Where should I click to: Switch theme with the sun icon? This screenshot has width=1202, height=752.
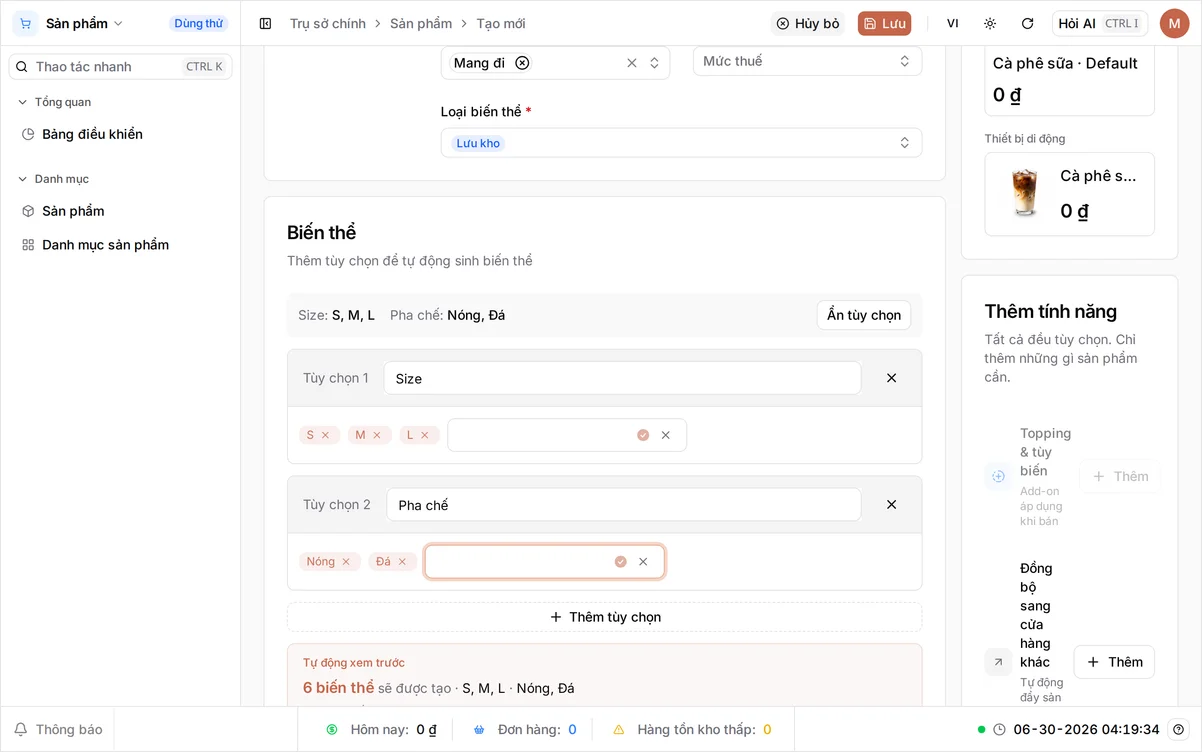pos(990,23)
